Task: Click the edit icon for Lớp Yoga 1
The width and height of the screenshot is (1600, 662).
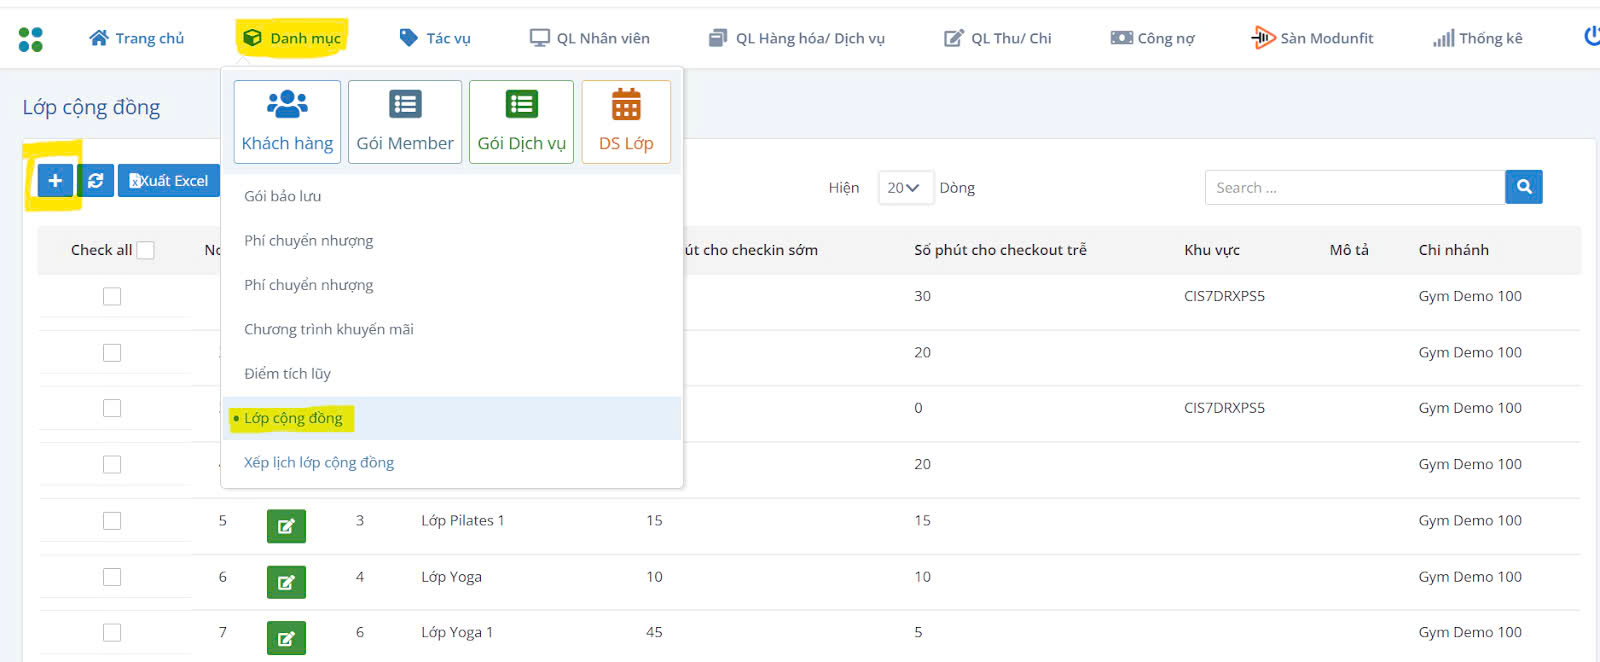Action: (x=286, y=638)
